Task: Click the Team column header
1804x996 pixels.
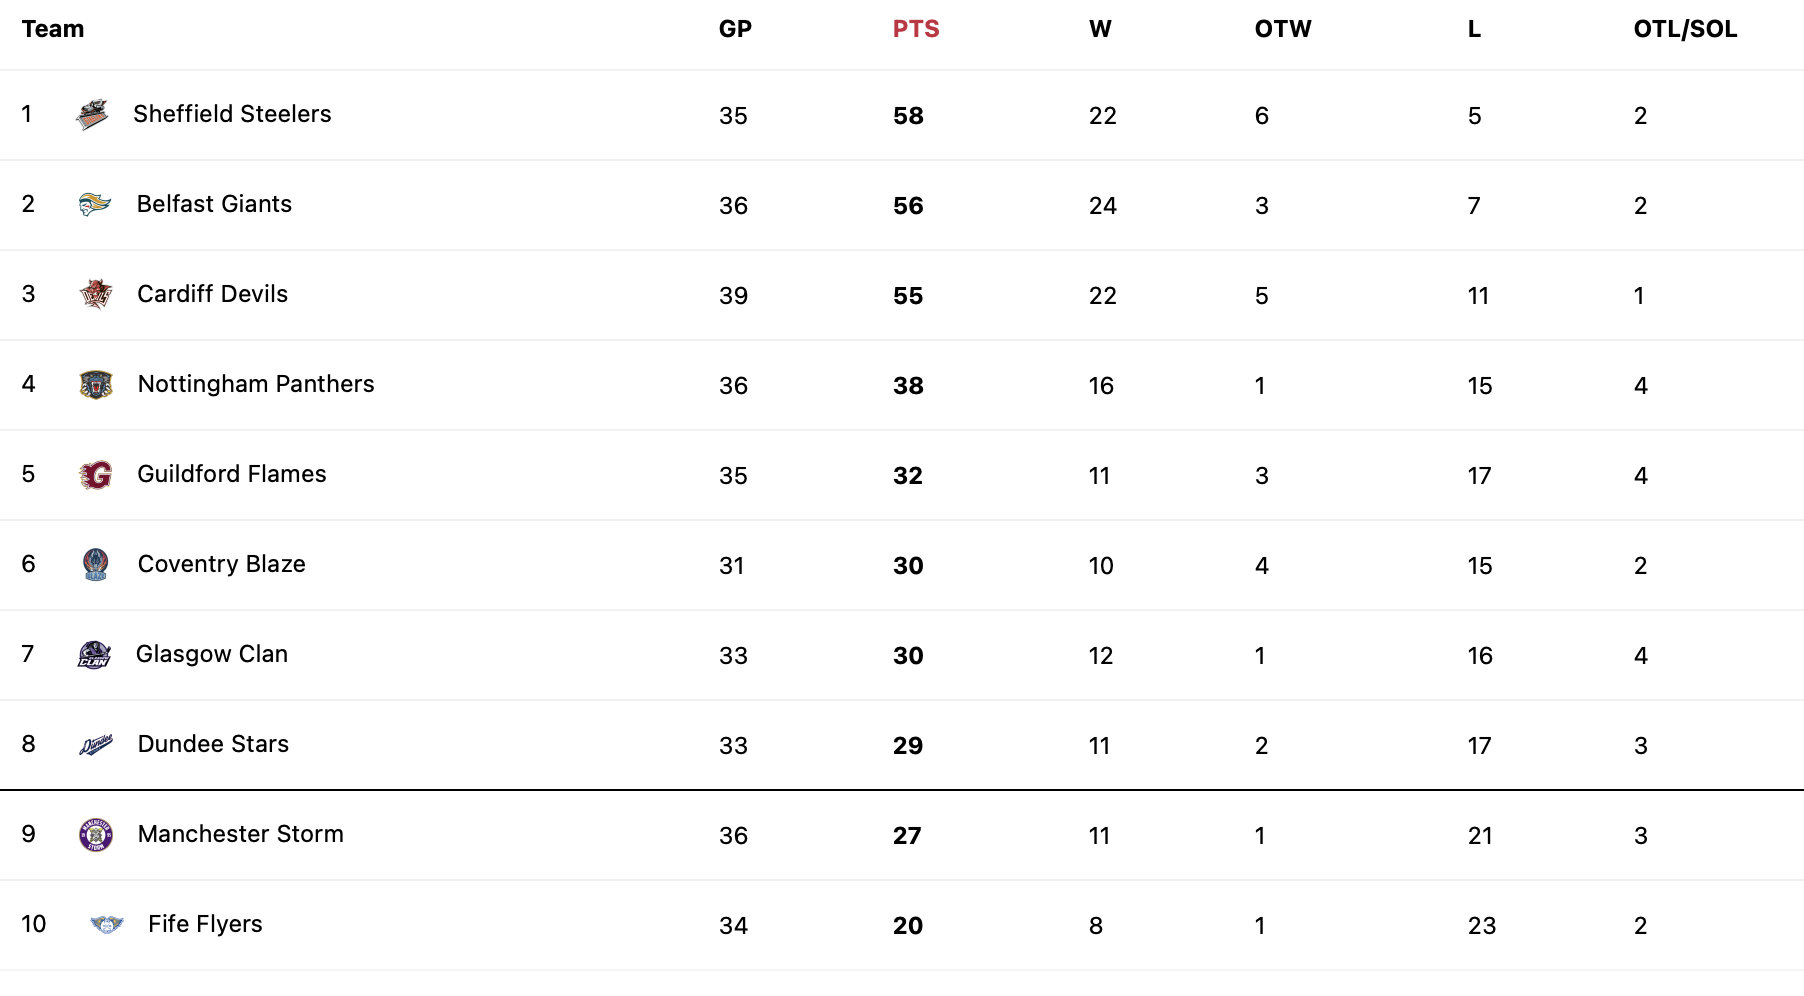Action: [53, 29]
